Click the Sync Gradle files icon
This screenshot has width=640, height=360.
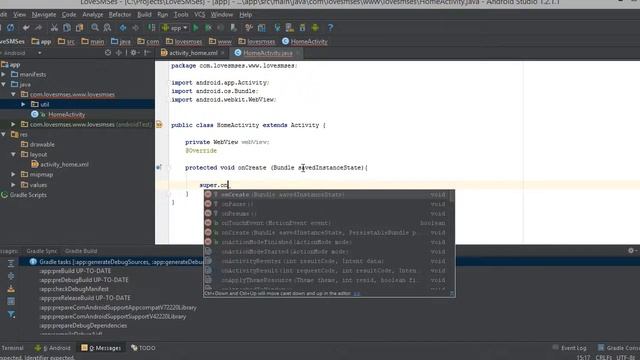point(277,28)
